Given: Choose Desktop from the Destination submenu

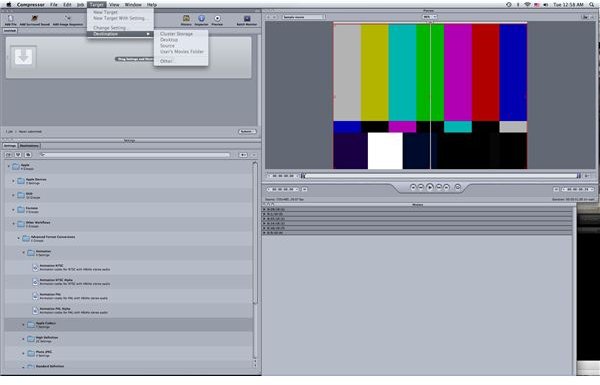Looking at the screenshot, I should click(x=169, y=40).
